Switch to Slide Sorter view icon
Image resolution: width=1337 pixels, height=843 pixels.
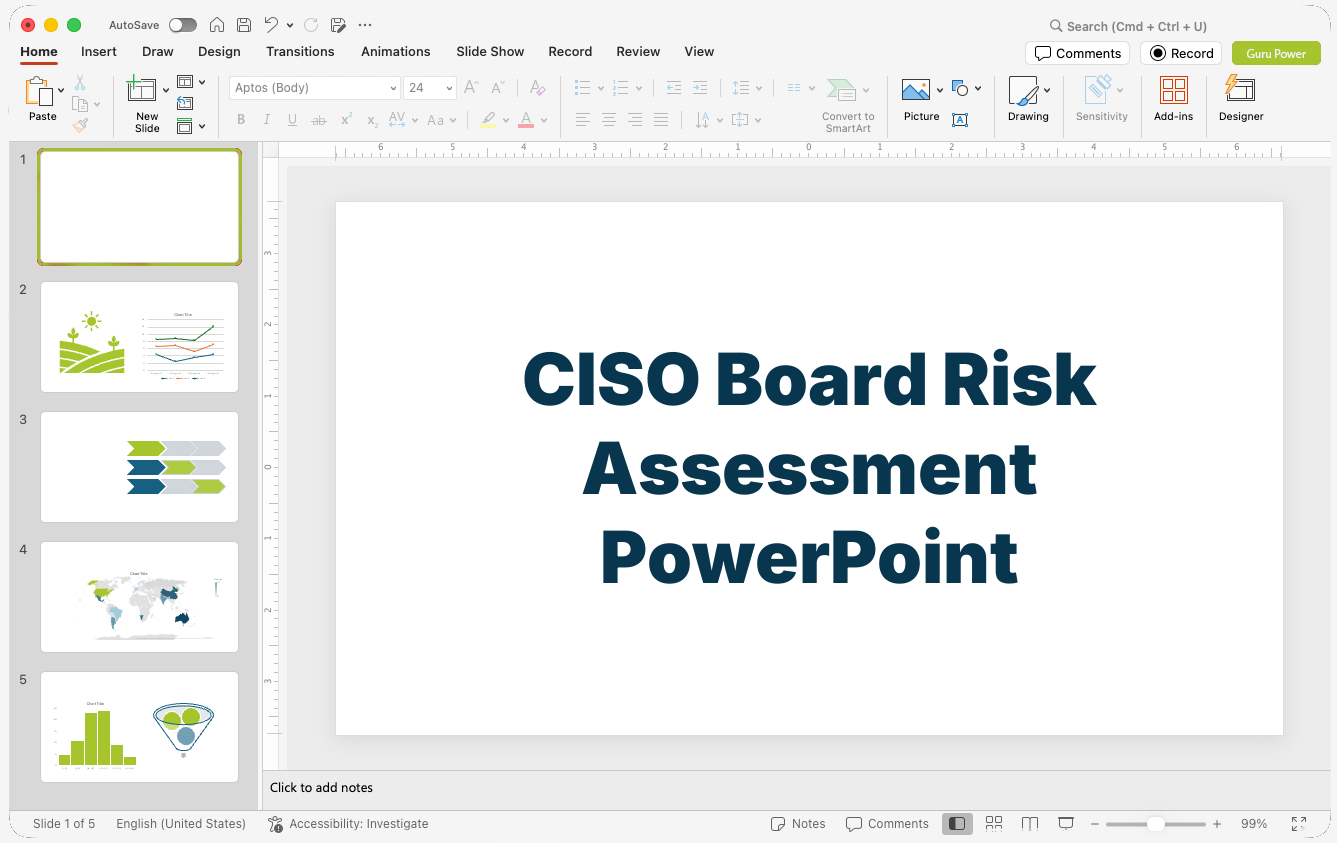(994, 824)
